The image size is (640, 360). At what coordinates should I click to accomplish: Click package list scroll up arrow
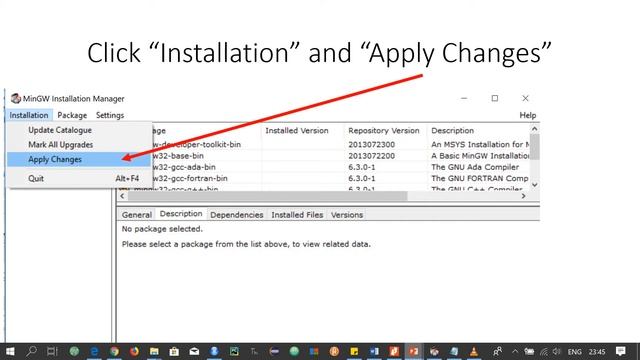pyautogui.click(x=535, y=129)
